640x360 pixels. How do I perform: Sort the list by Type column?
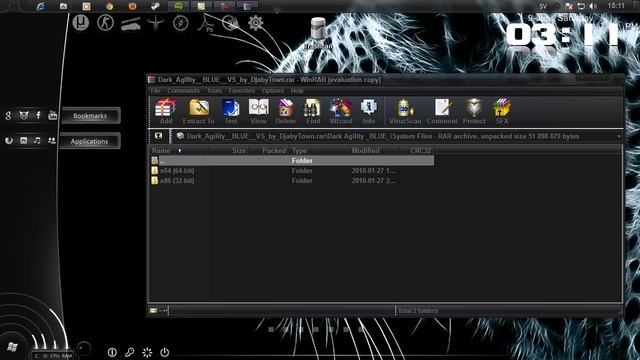(x=299, y=151)
